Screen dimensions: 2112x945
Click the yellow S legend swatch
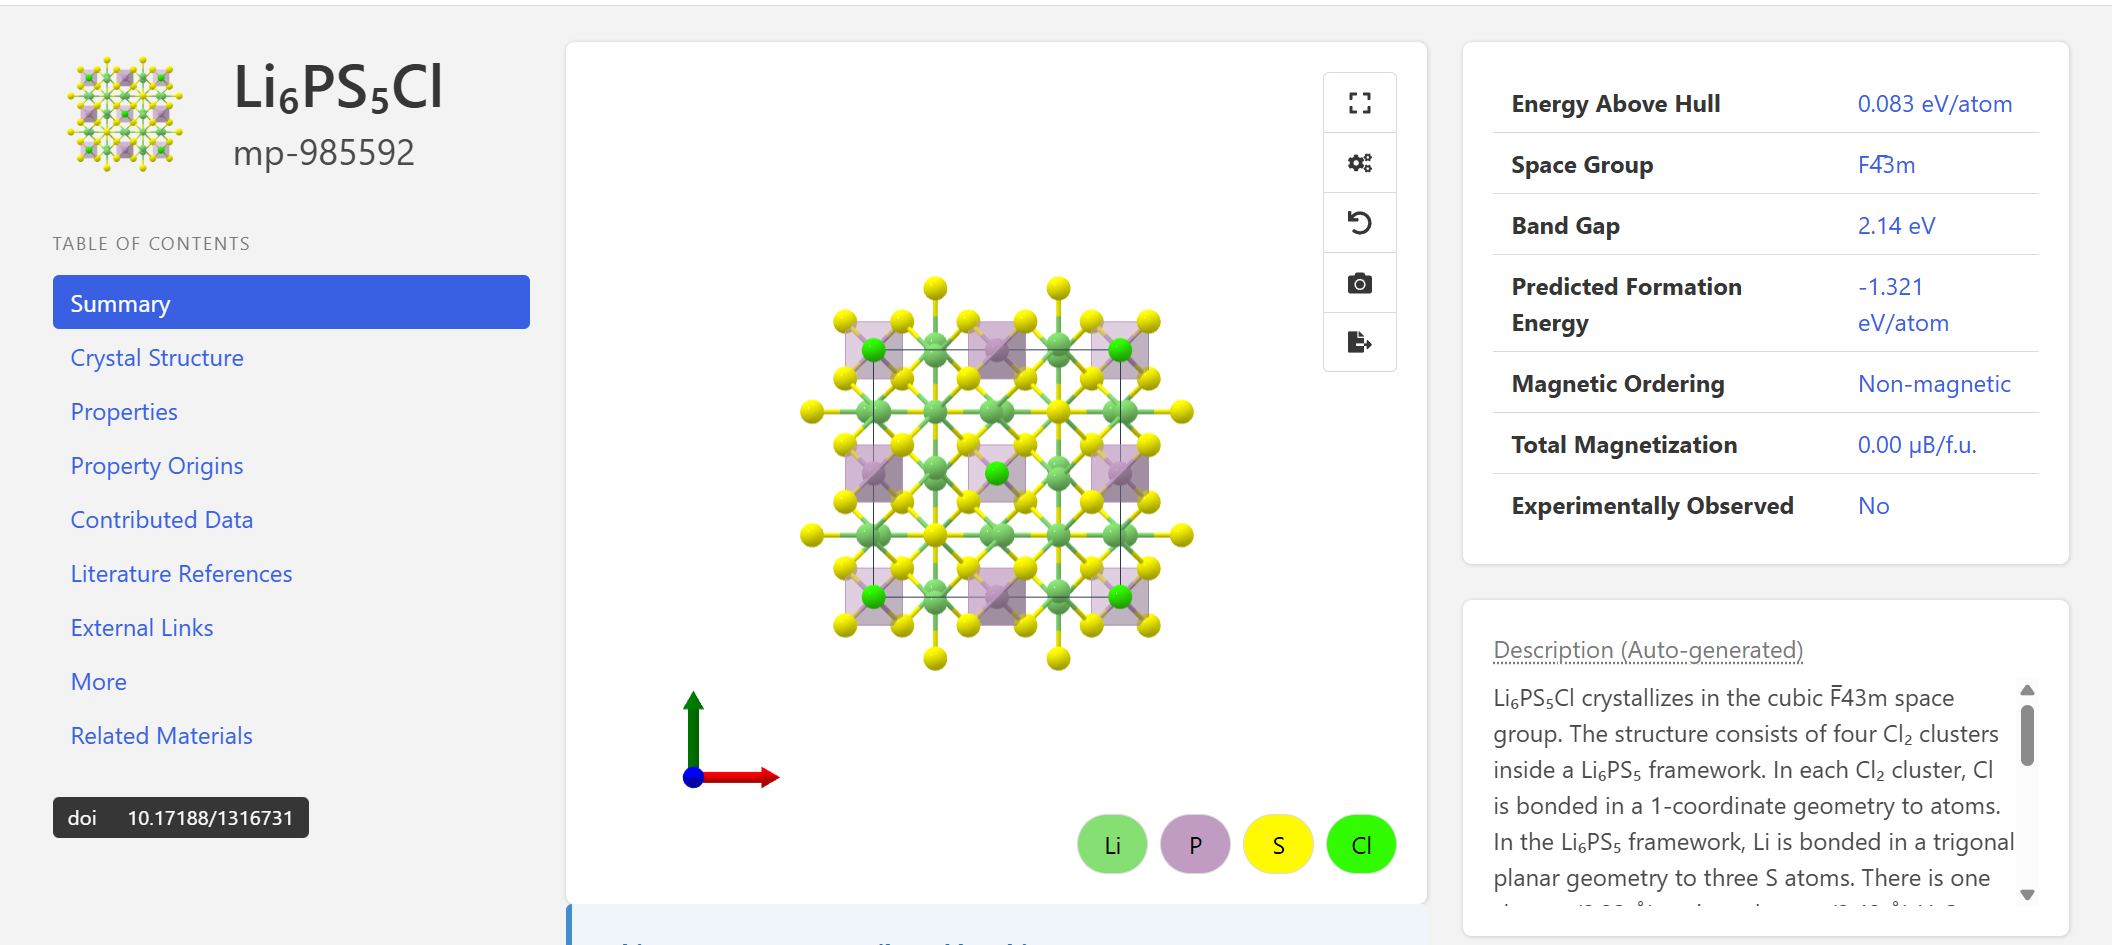[1278, 844]
